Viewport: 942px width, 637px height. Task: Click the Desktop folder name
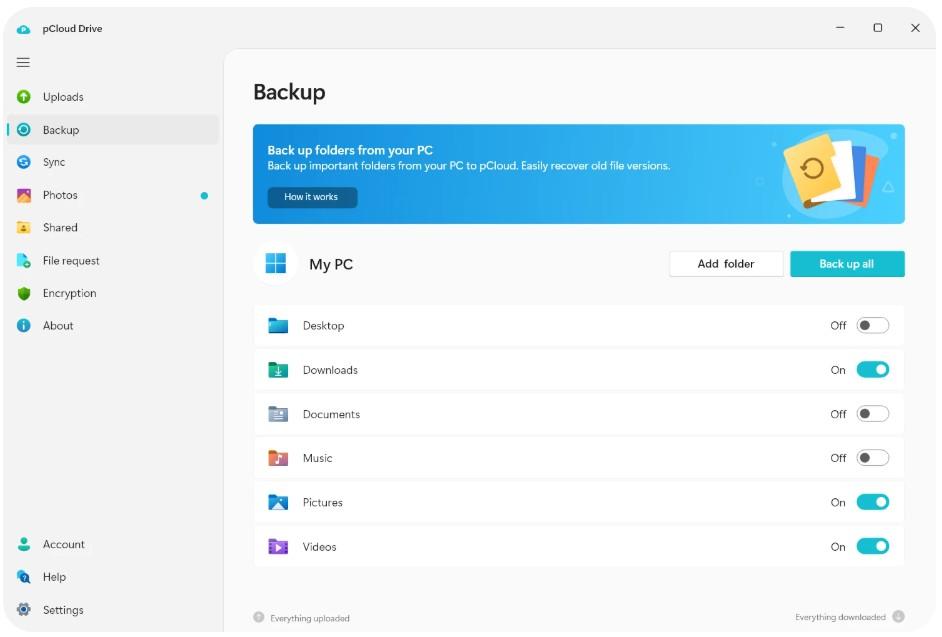[324, 326]
